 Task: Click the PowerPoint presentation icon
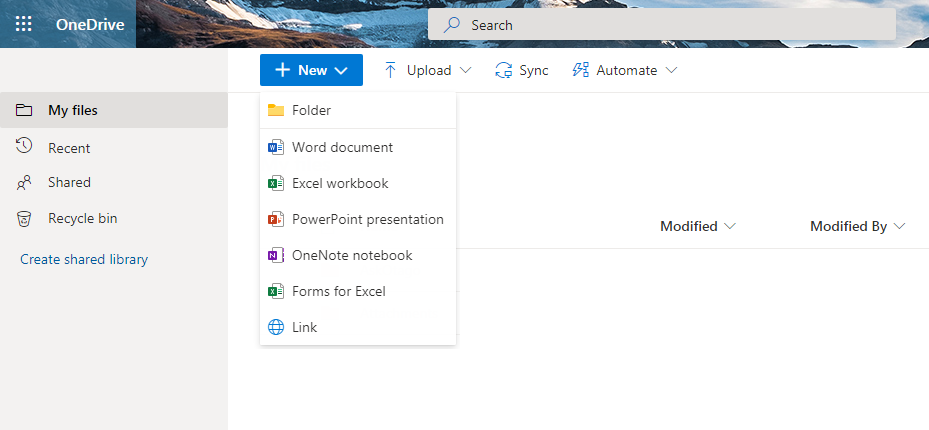276,219
